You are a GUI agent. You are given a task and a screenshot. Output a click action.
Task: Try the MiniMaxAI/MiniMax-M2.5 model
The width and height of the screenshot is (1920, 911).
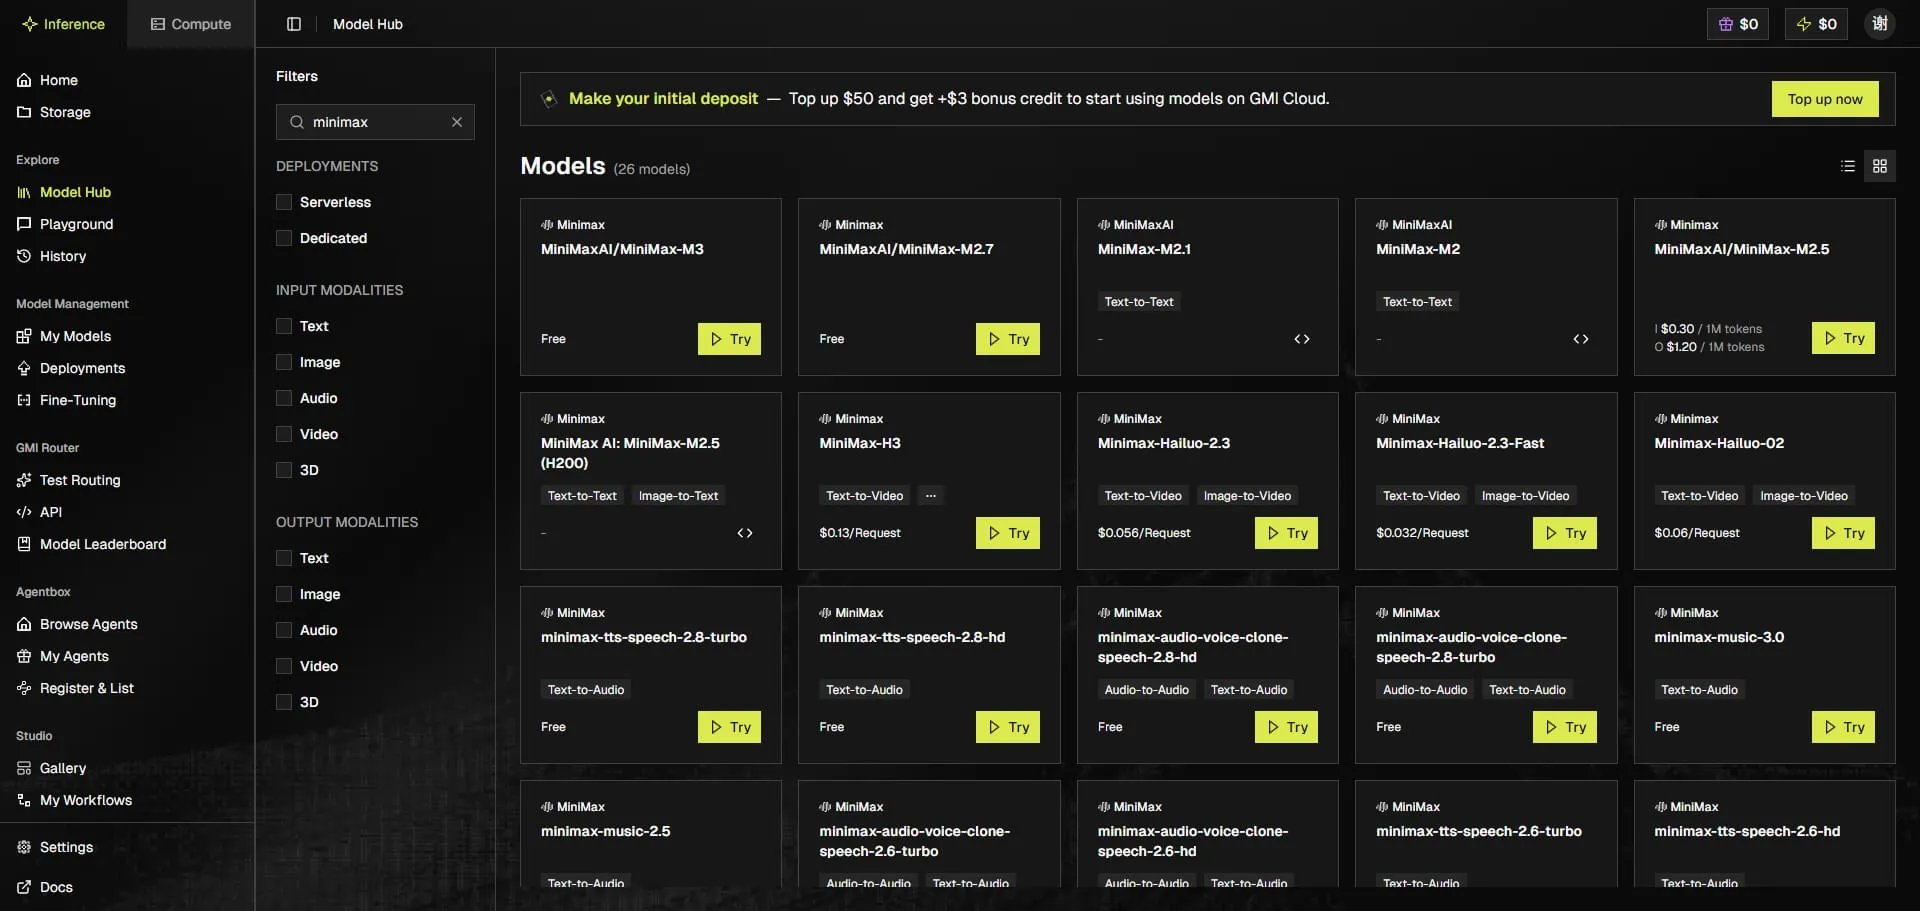click(x=1843, y=338)
